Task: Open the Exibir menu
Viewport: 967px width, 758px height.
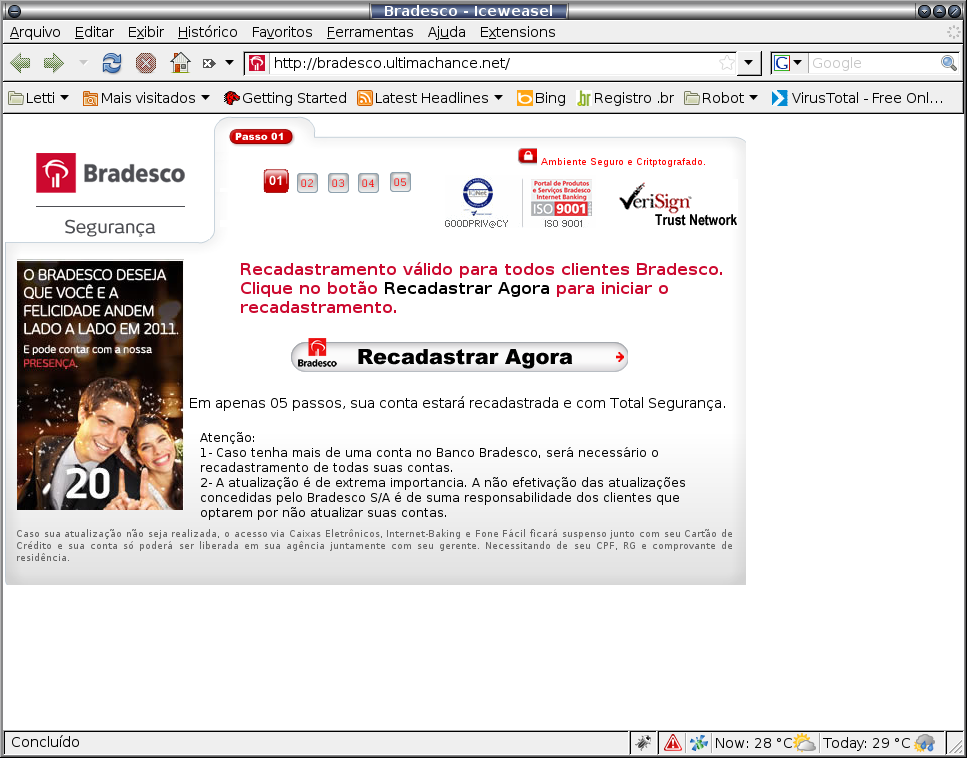Action: point(146,32)
